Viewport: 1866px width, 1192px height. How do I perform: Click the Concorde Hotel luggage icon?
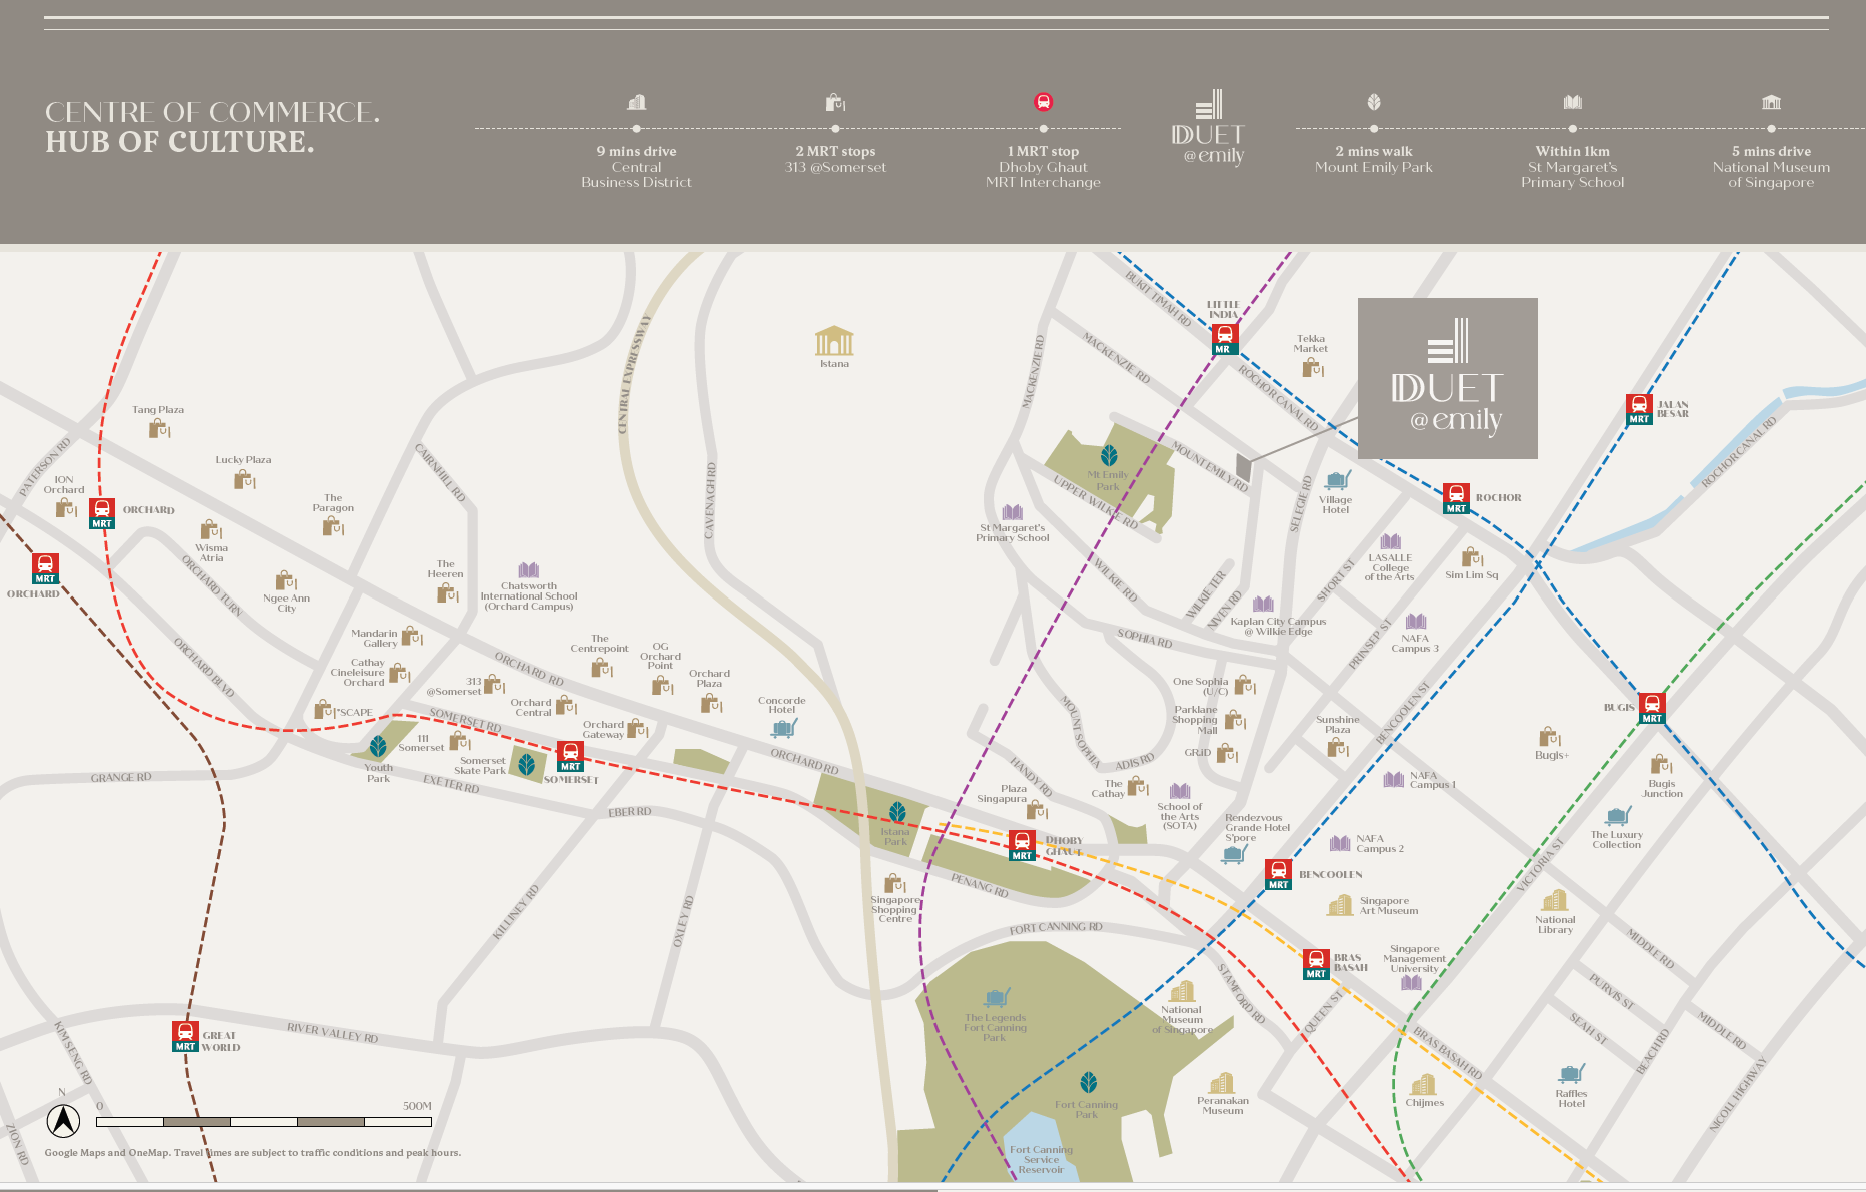coord(784,727)
